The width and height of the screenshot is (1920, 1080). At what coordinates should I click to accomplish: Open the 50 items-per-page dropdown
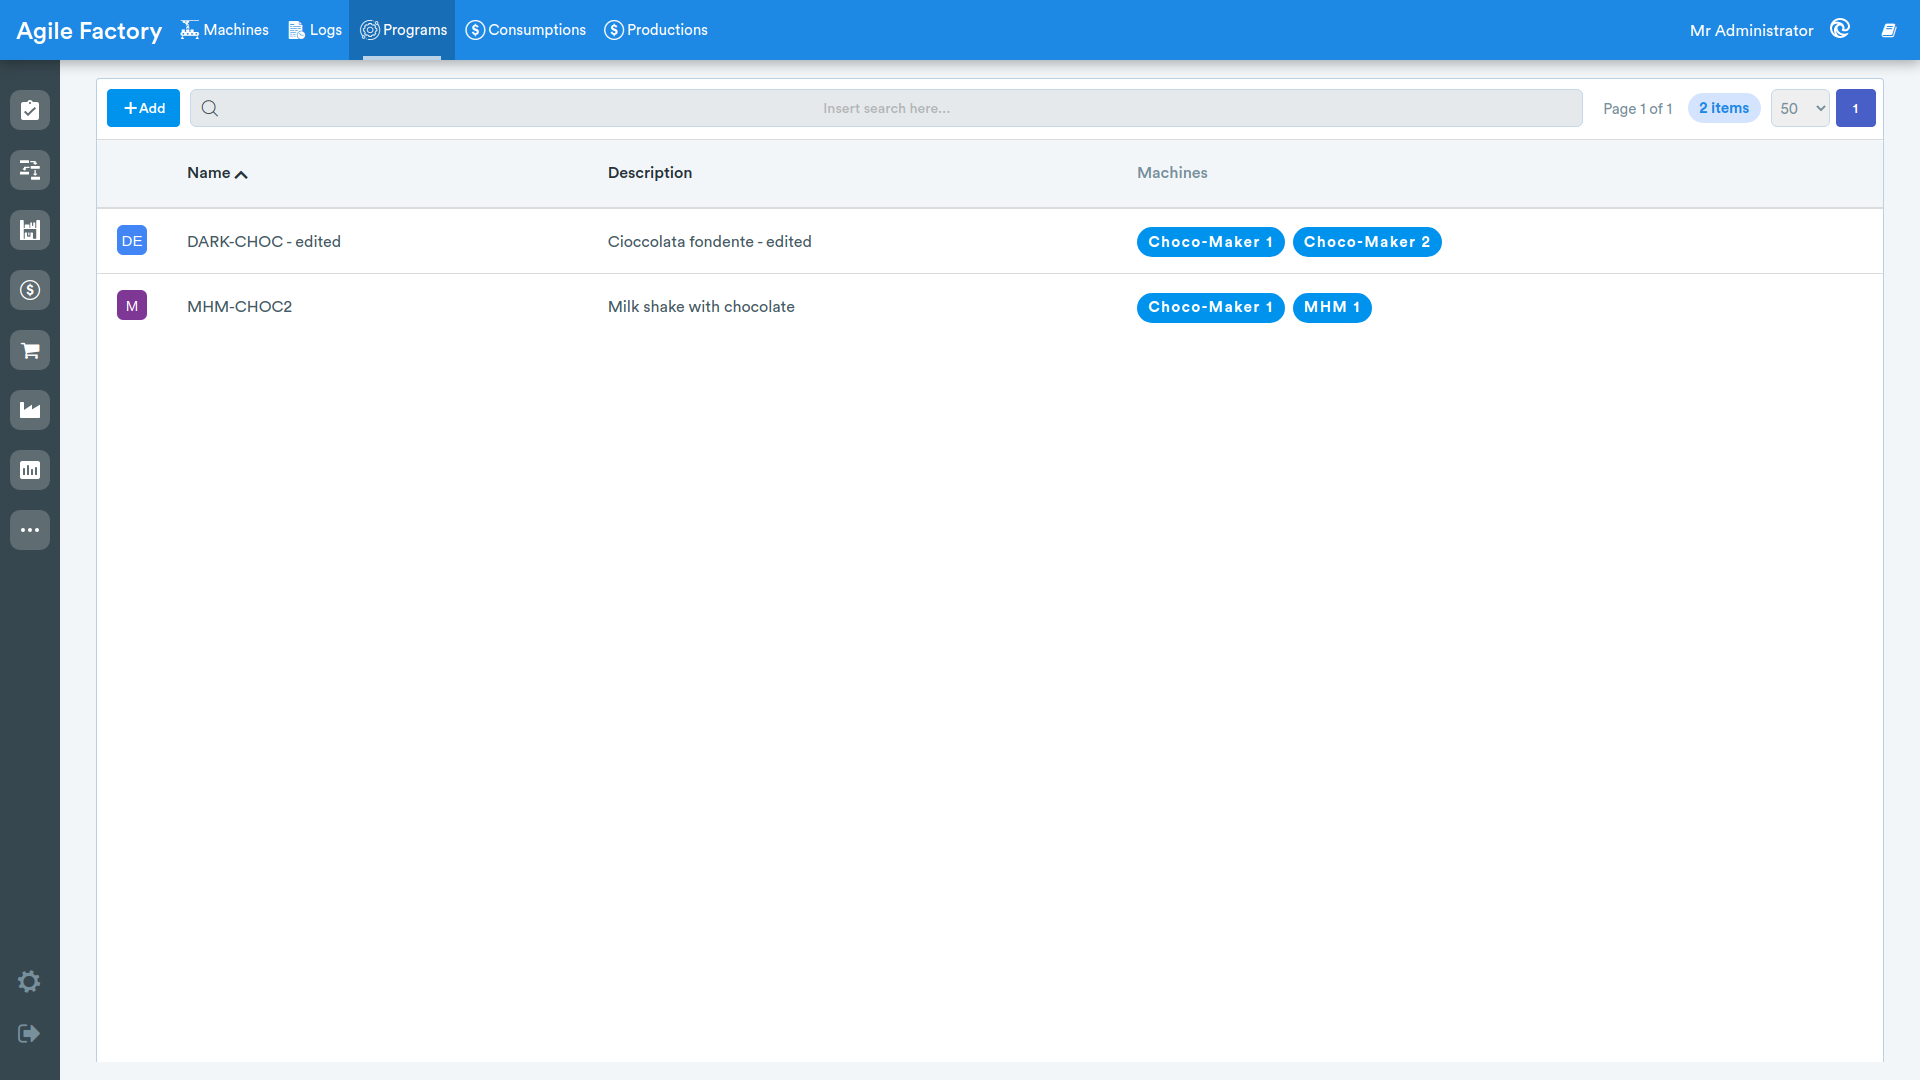tap(1800, 108)
